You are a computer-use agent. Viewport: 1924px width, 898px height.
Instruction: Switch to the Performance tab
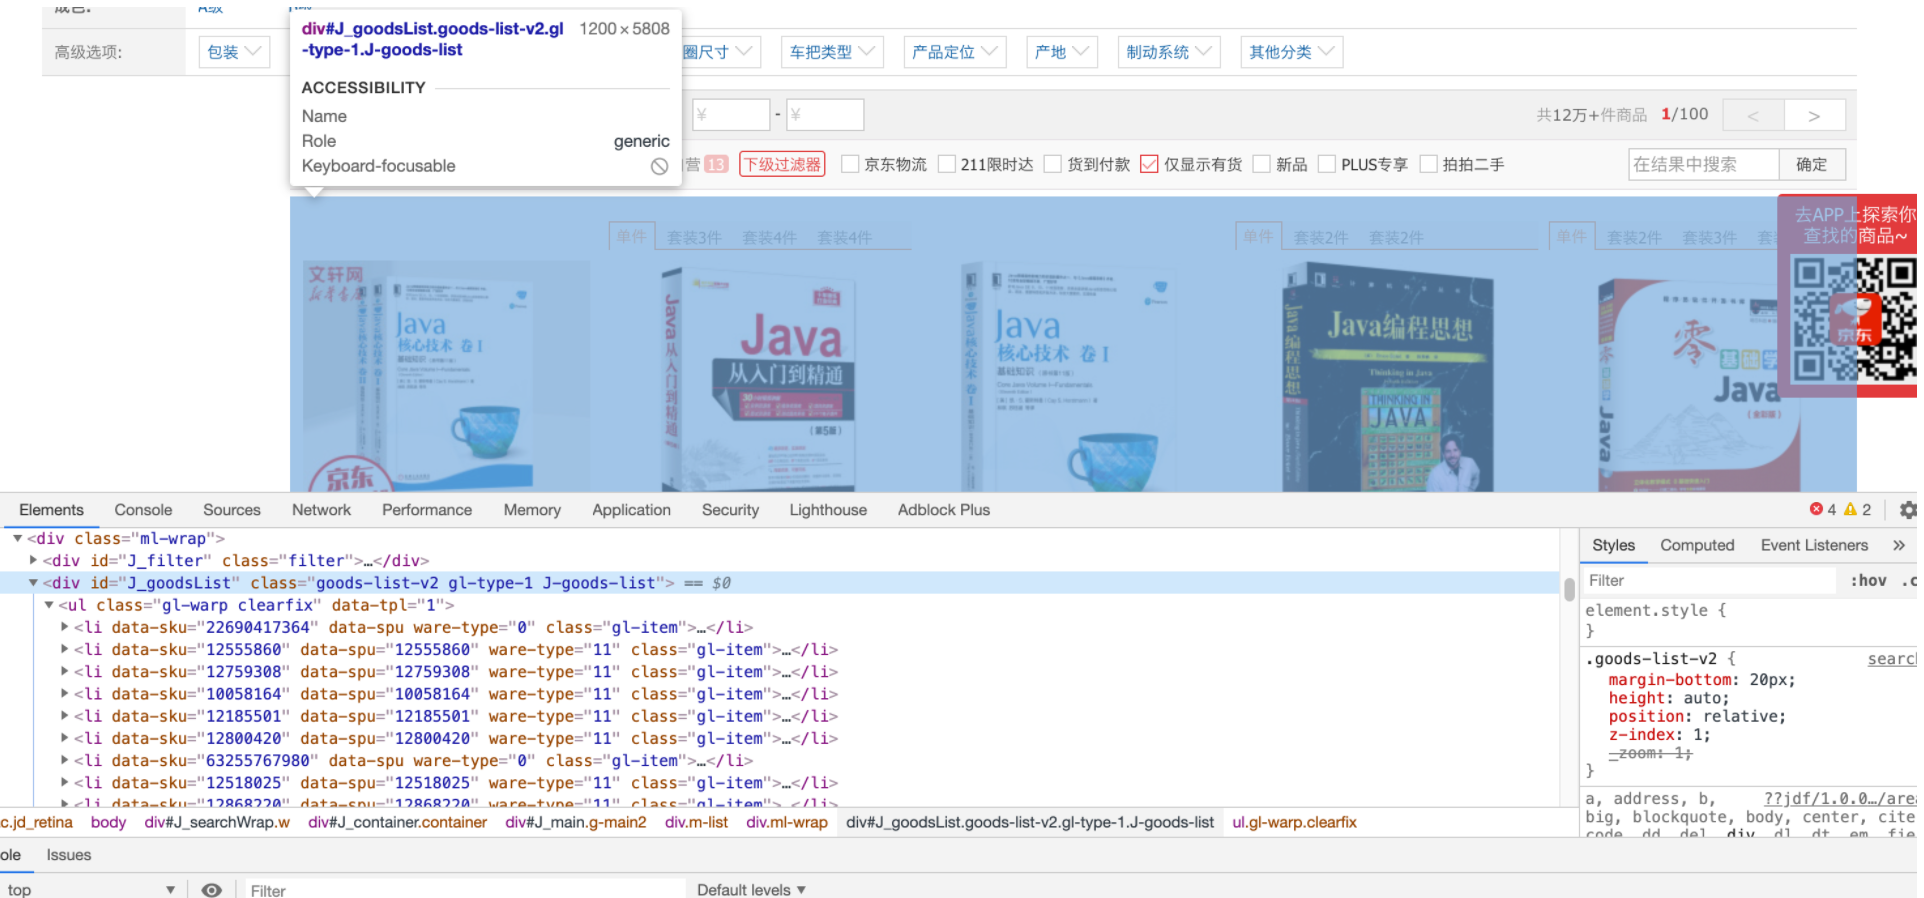tap(427, 510)
